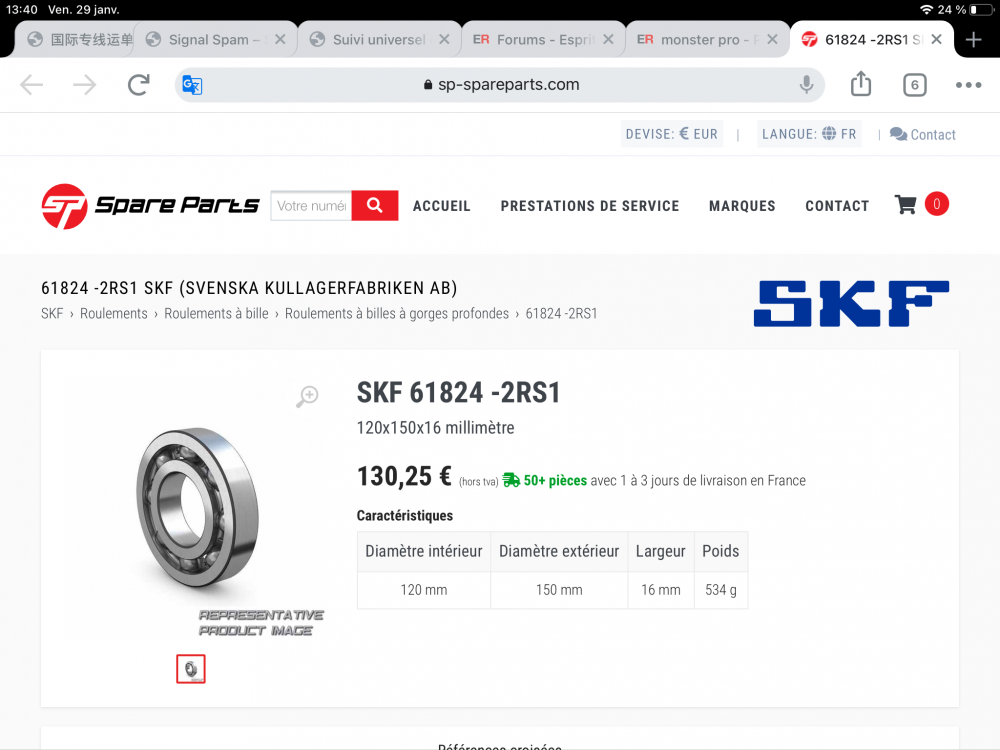
Task: Switch to the Chinese-titled first tab
Action: point(77,40)
